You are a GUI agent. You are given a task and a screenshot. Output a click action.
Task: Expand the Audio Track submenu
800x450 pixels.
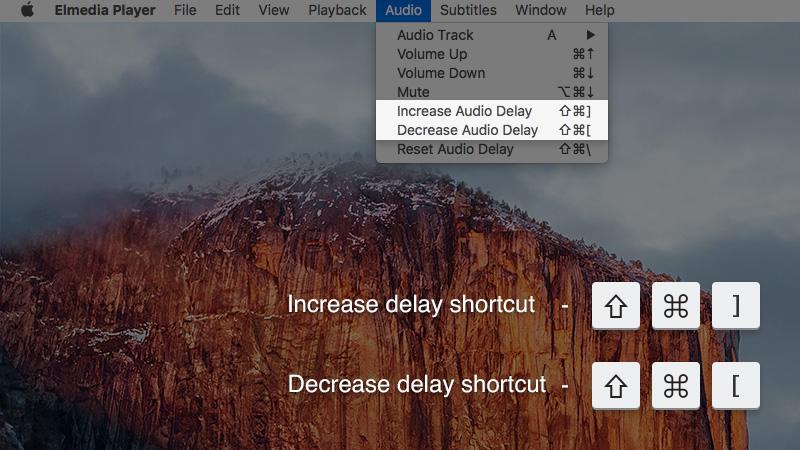pyautogui.click(x=492, y=35)
